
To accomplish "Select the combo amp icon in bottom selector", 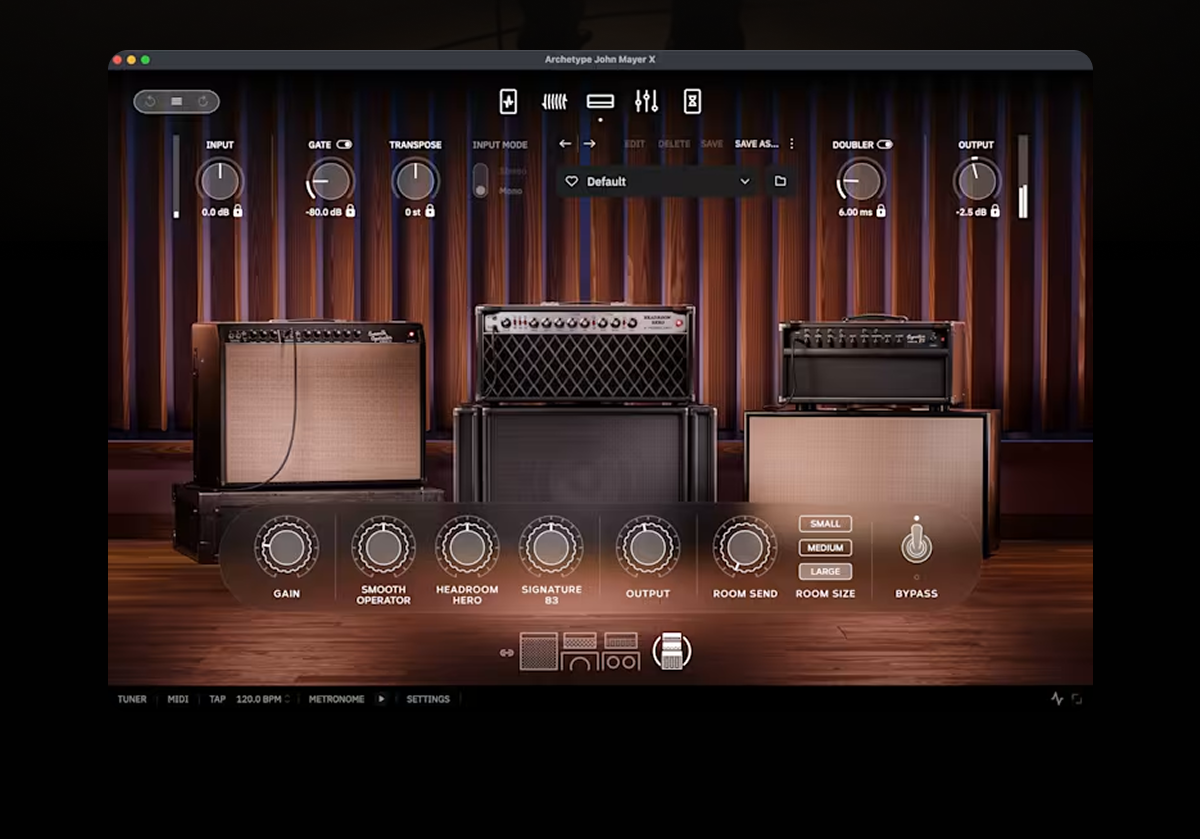I will pos(537,652).
